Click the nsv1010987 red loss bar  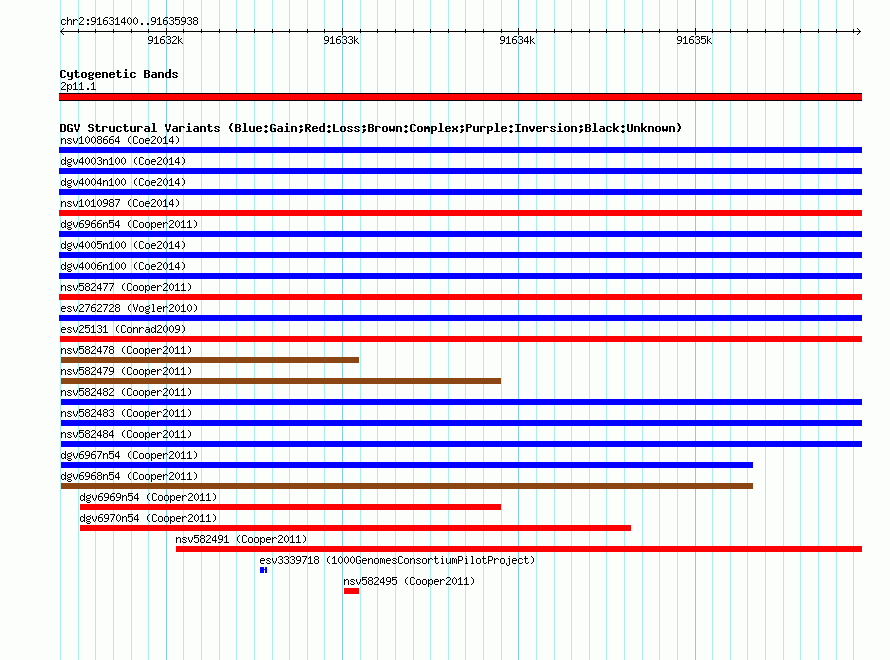point(460,213)
